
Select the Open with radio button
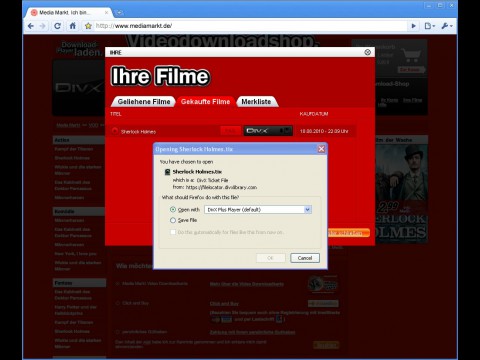tap(173, 210)
